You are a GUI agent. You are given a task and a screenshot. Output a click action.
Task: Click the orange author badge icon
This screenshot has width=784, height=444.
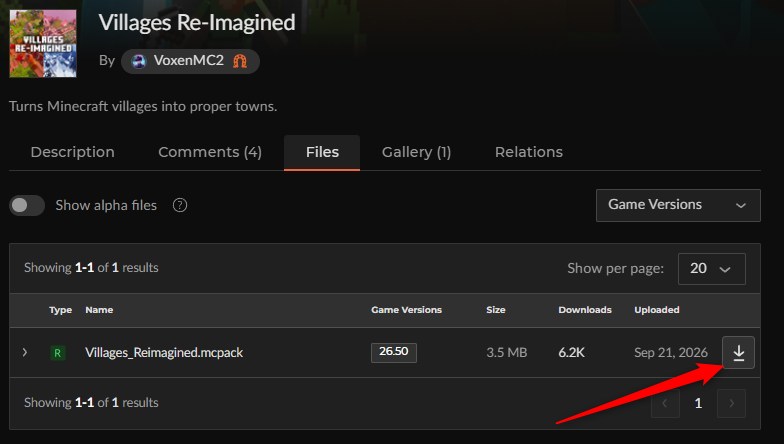[x=240, y=61]
